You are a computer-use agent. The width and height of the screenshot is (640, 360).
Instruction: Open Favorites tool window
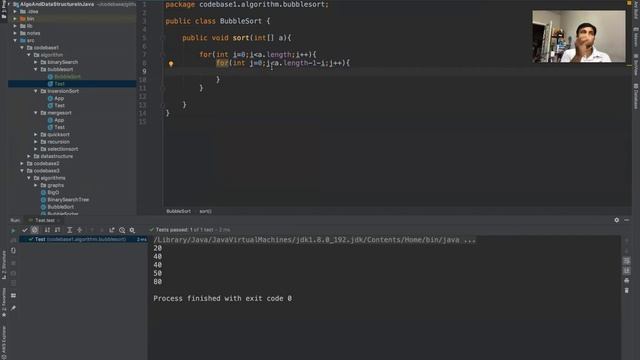pyautogui.click(x=4, y=302)
